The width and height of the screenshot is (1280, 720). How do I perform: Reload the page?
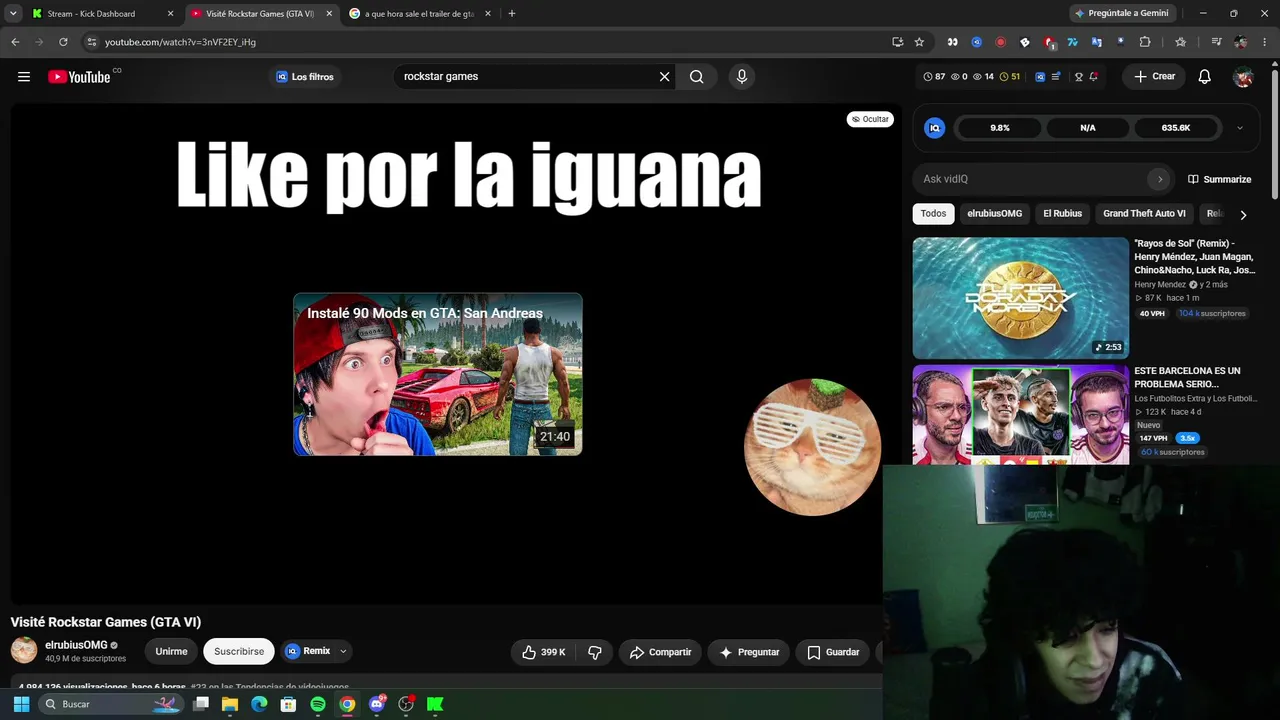(63, 42)
